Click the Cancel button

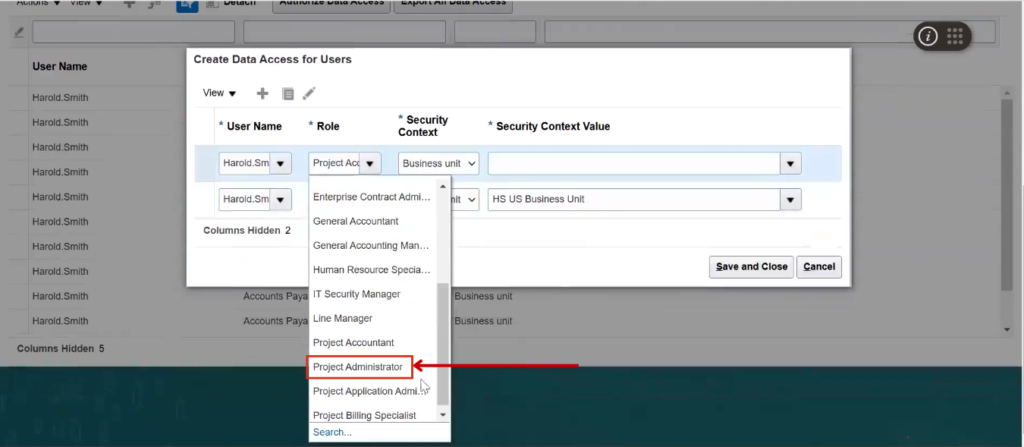coord(819,267)
